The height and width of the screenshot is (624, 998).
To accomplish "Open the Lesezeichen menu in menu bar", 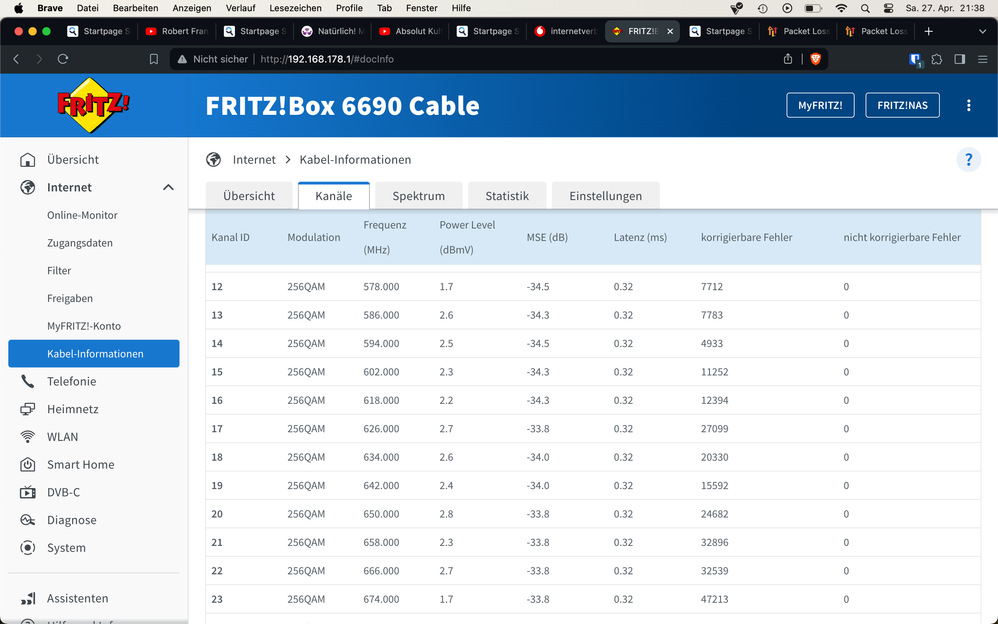I will (x=295, y=8).
